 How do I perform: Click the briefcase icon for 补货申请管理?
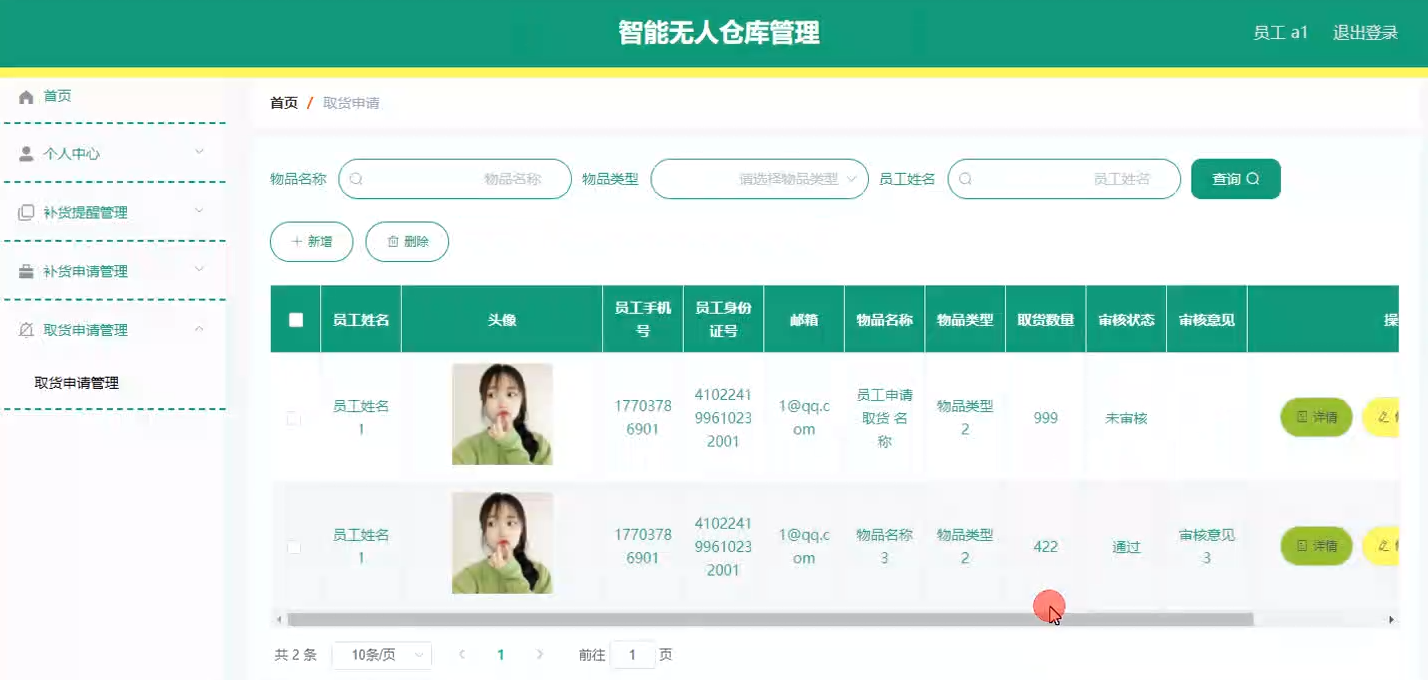coord(24,270)
